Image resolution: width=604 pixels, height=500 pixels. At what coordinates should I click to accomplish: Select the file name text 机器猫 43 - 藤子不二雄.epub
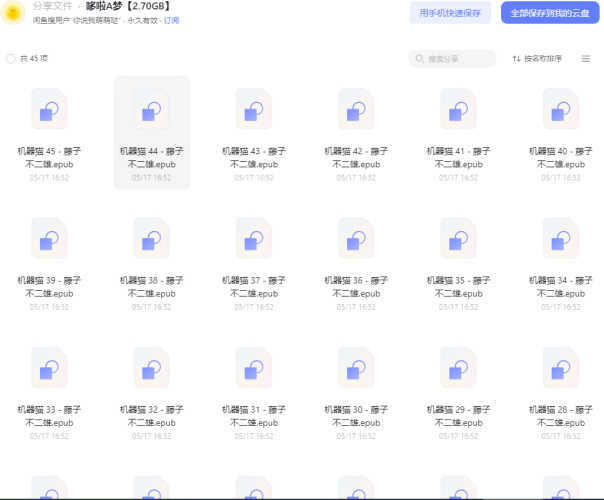254,158
